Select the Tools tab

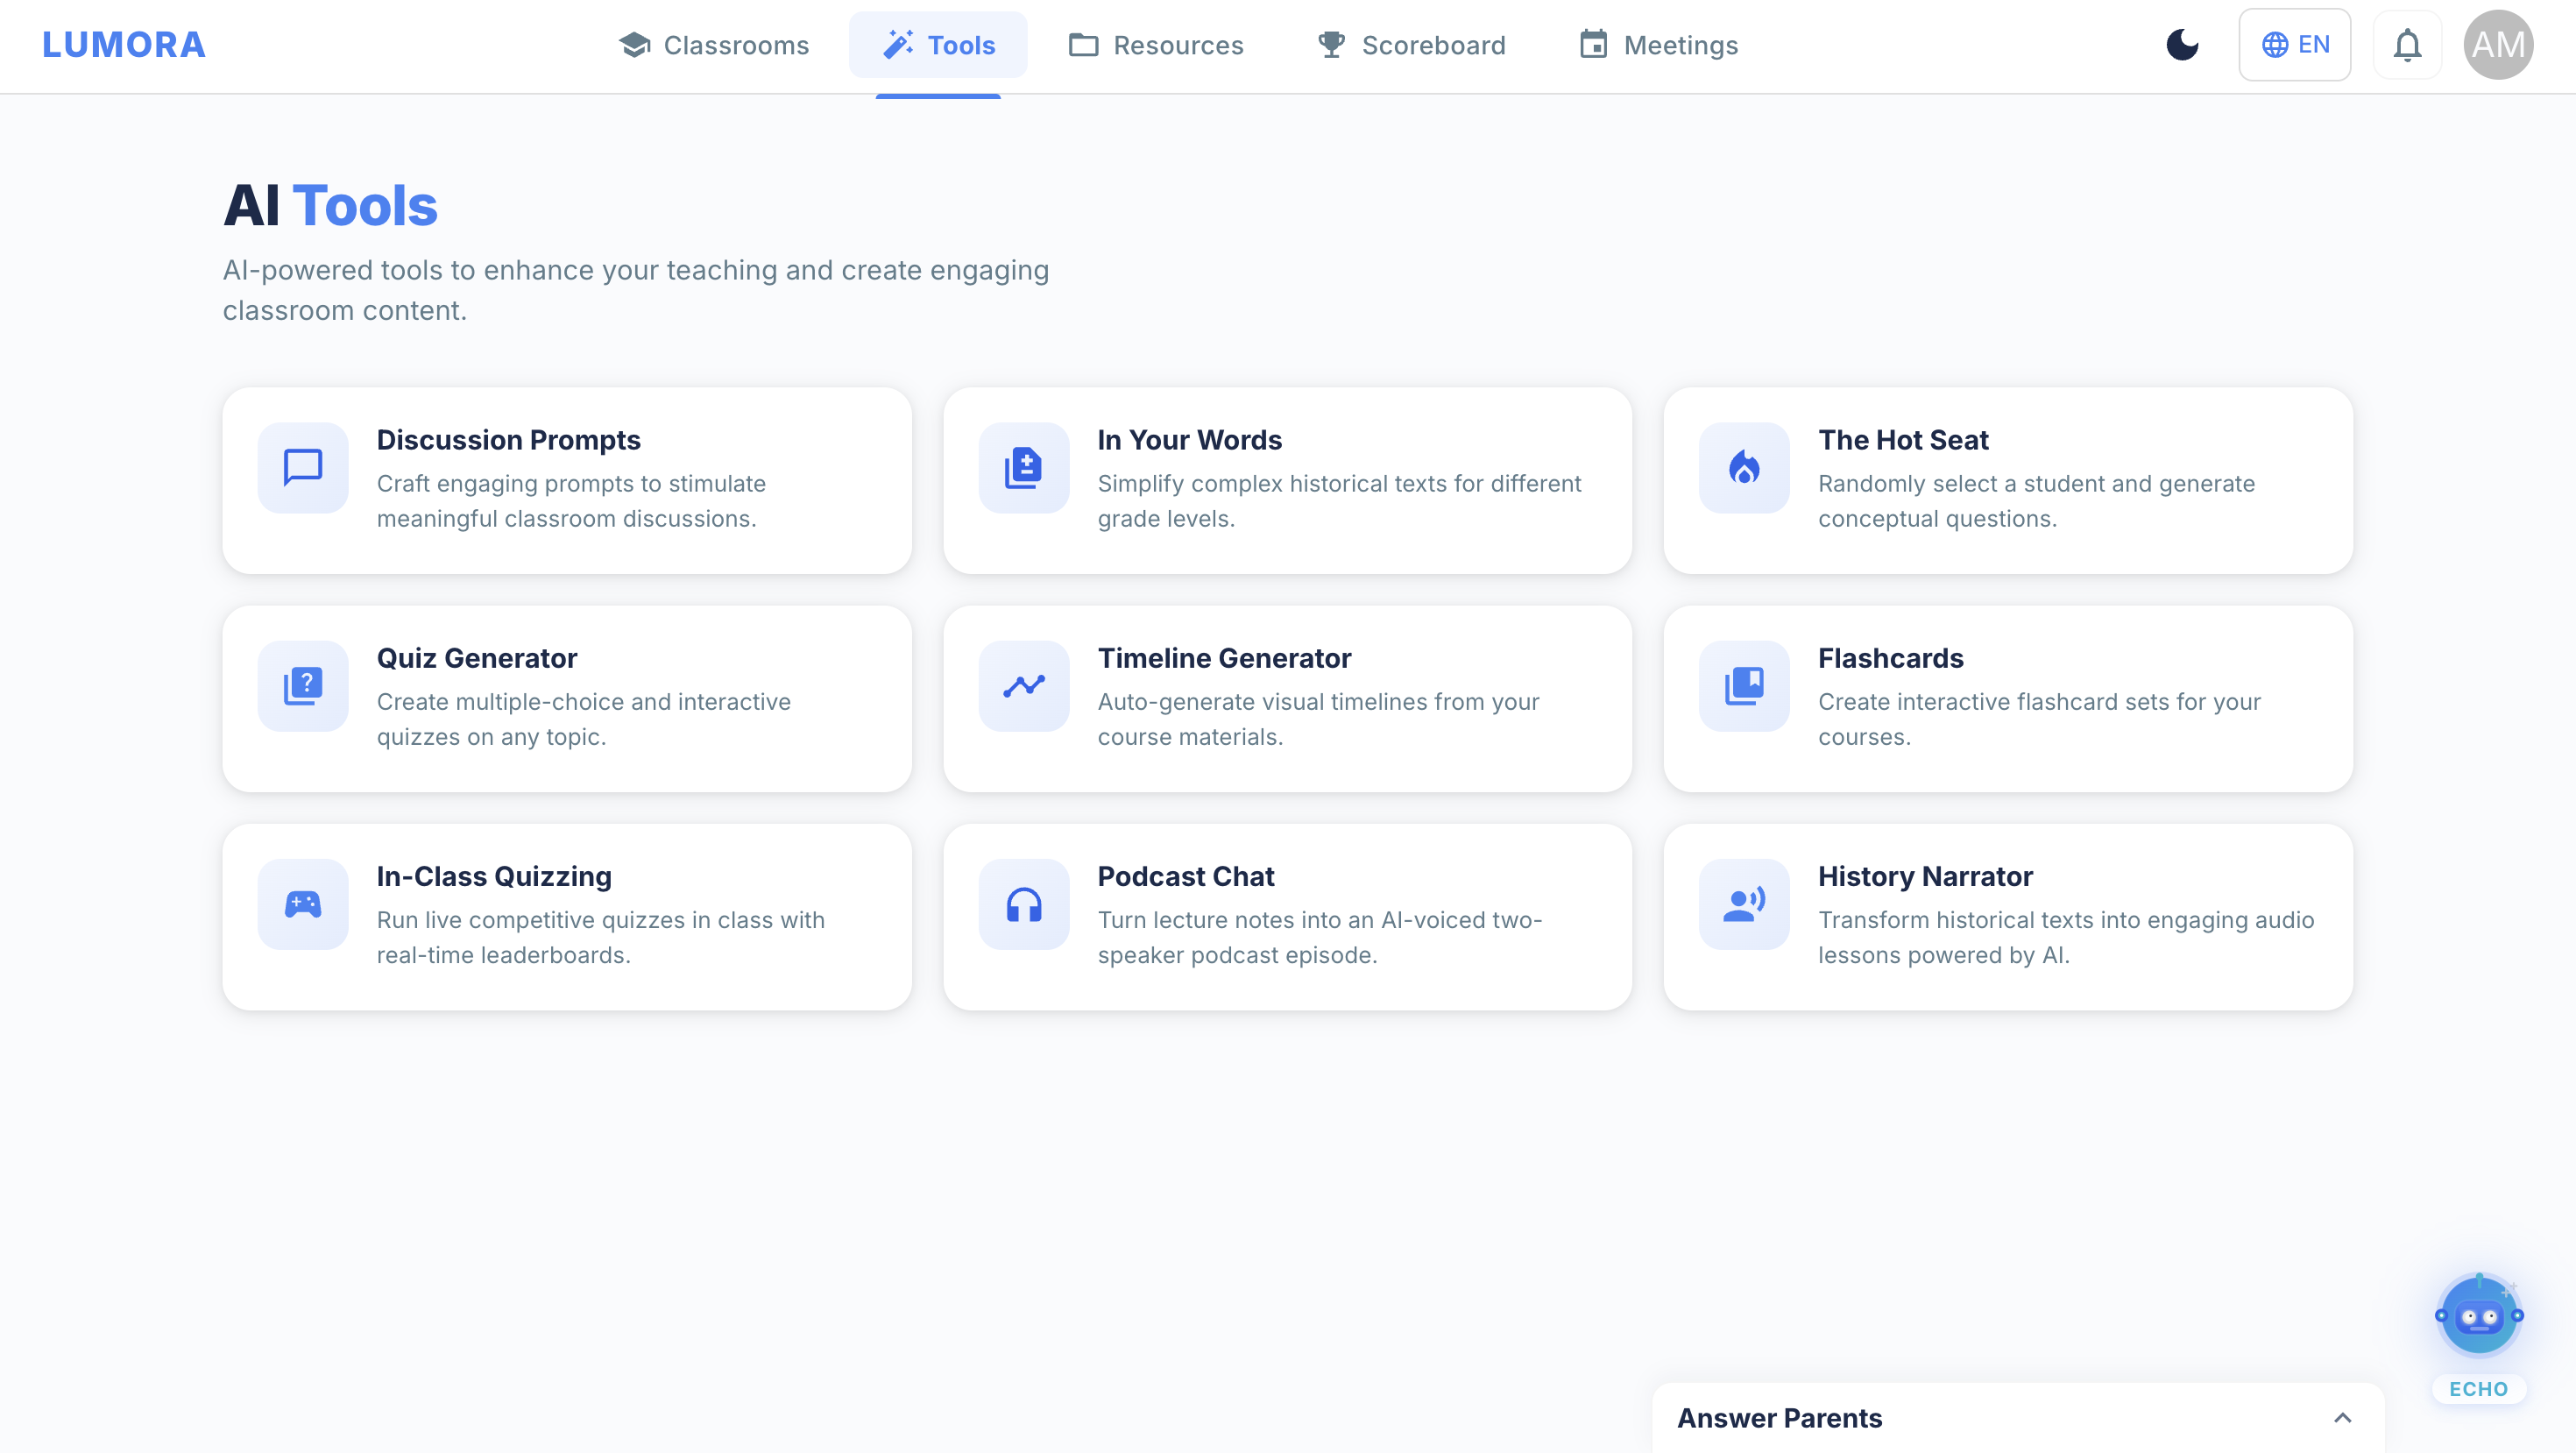tap(938, 45)
